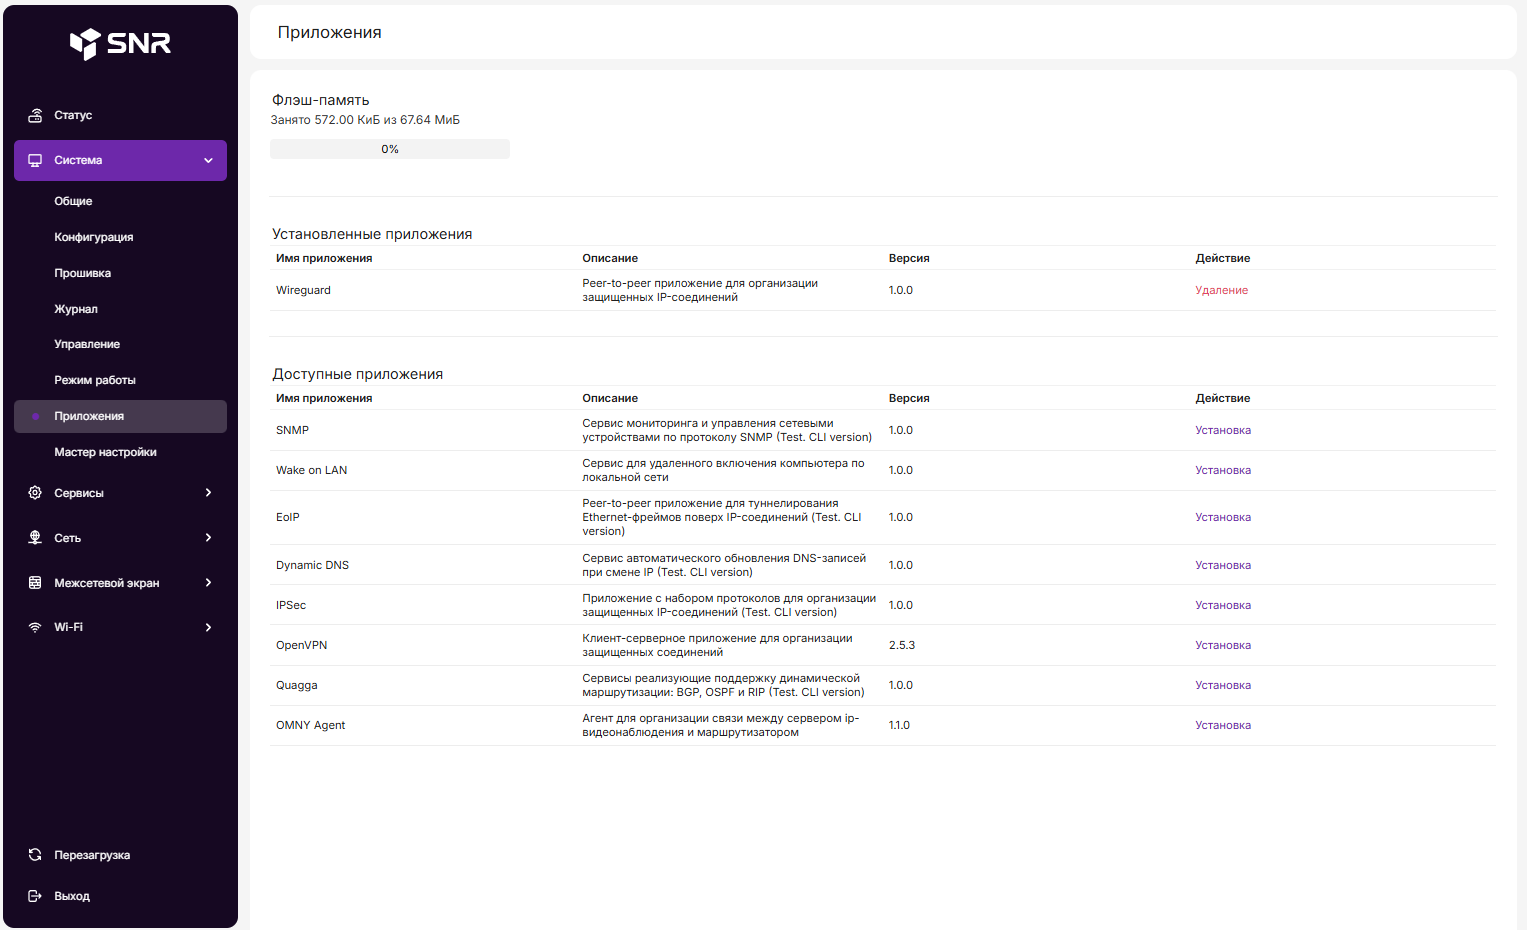Open the Прошивка menu item
The width and height of the screenshot is (1527, 930).
click(82, 273)
